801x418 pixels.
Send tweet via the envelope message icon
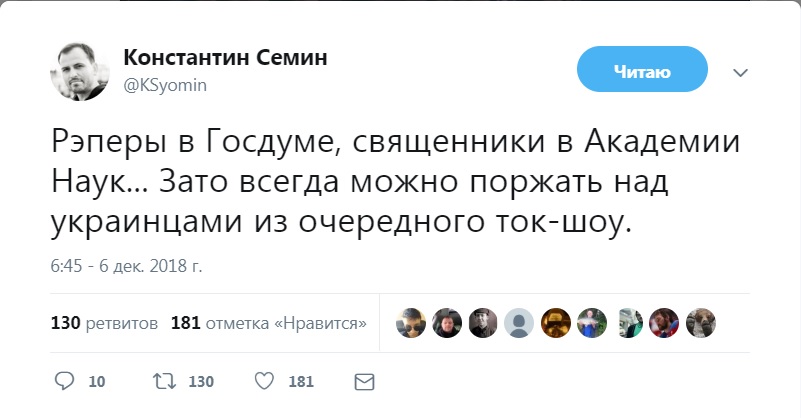[365, 381]
